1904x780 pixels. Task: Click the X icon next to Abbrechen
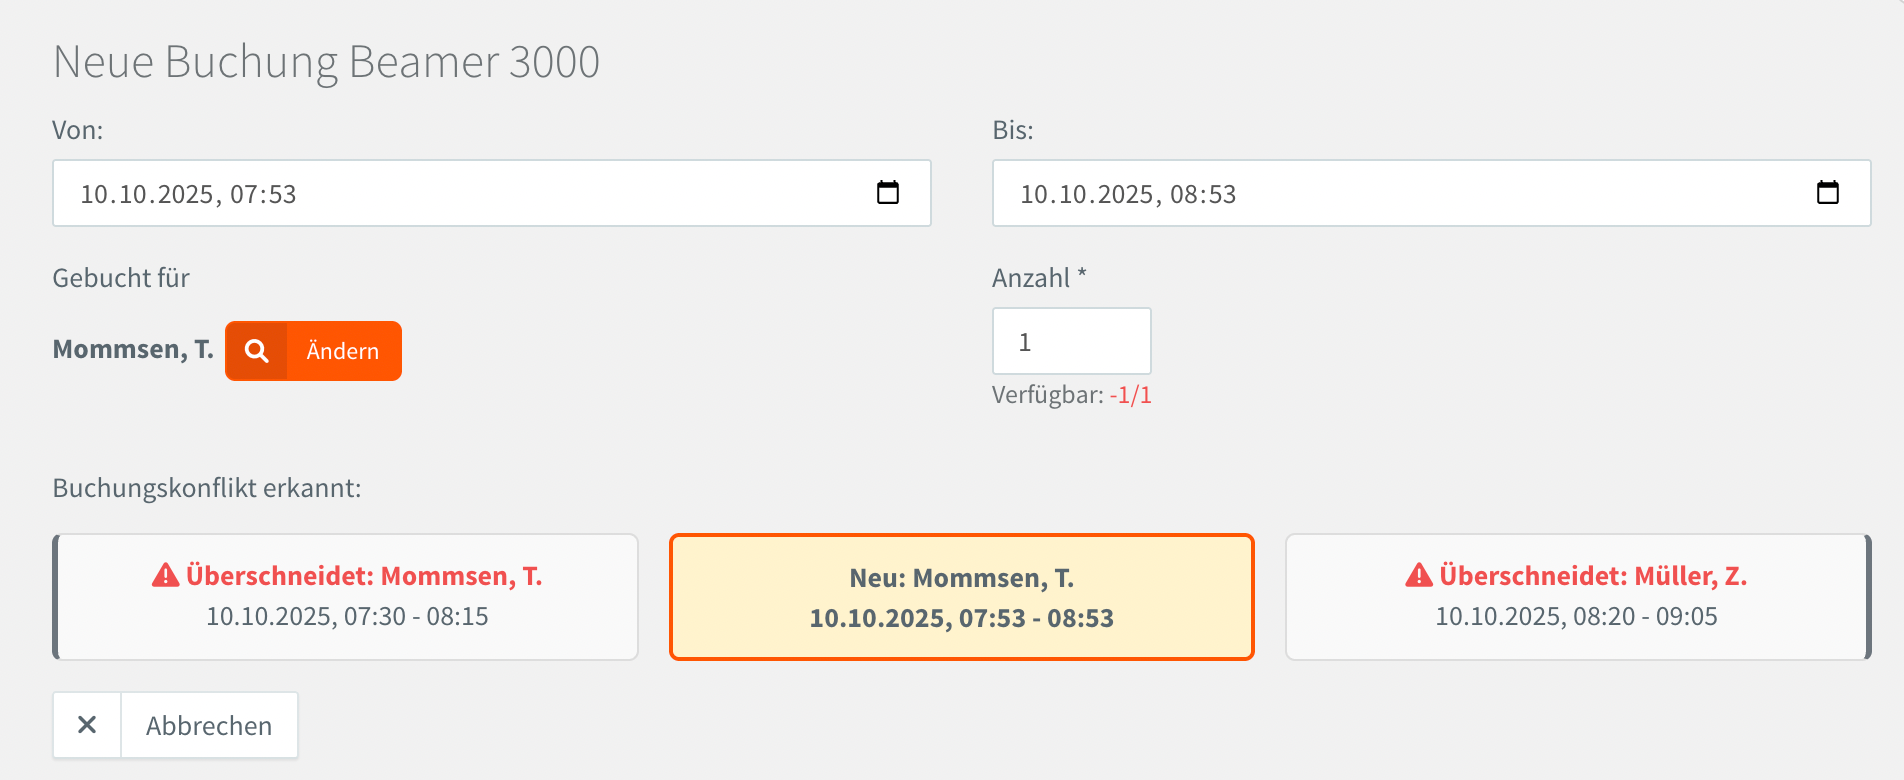(87, 725)
